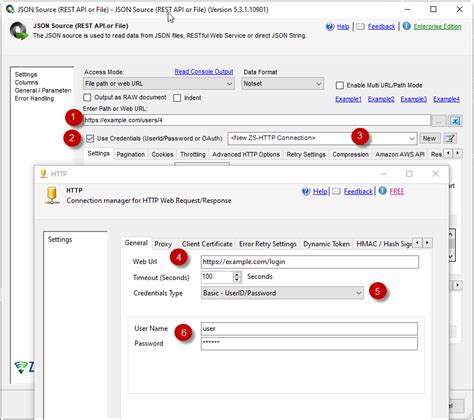Close the HTTP dialog window
The width and height of the screenshot is (474, 420).
point(435,174)
